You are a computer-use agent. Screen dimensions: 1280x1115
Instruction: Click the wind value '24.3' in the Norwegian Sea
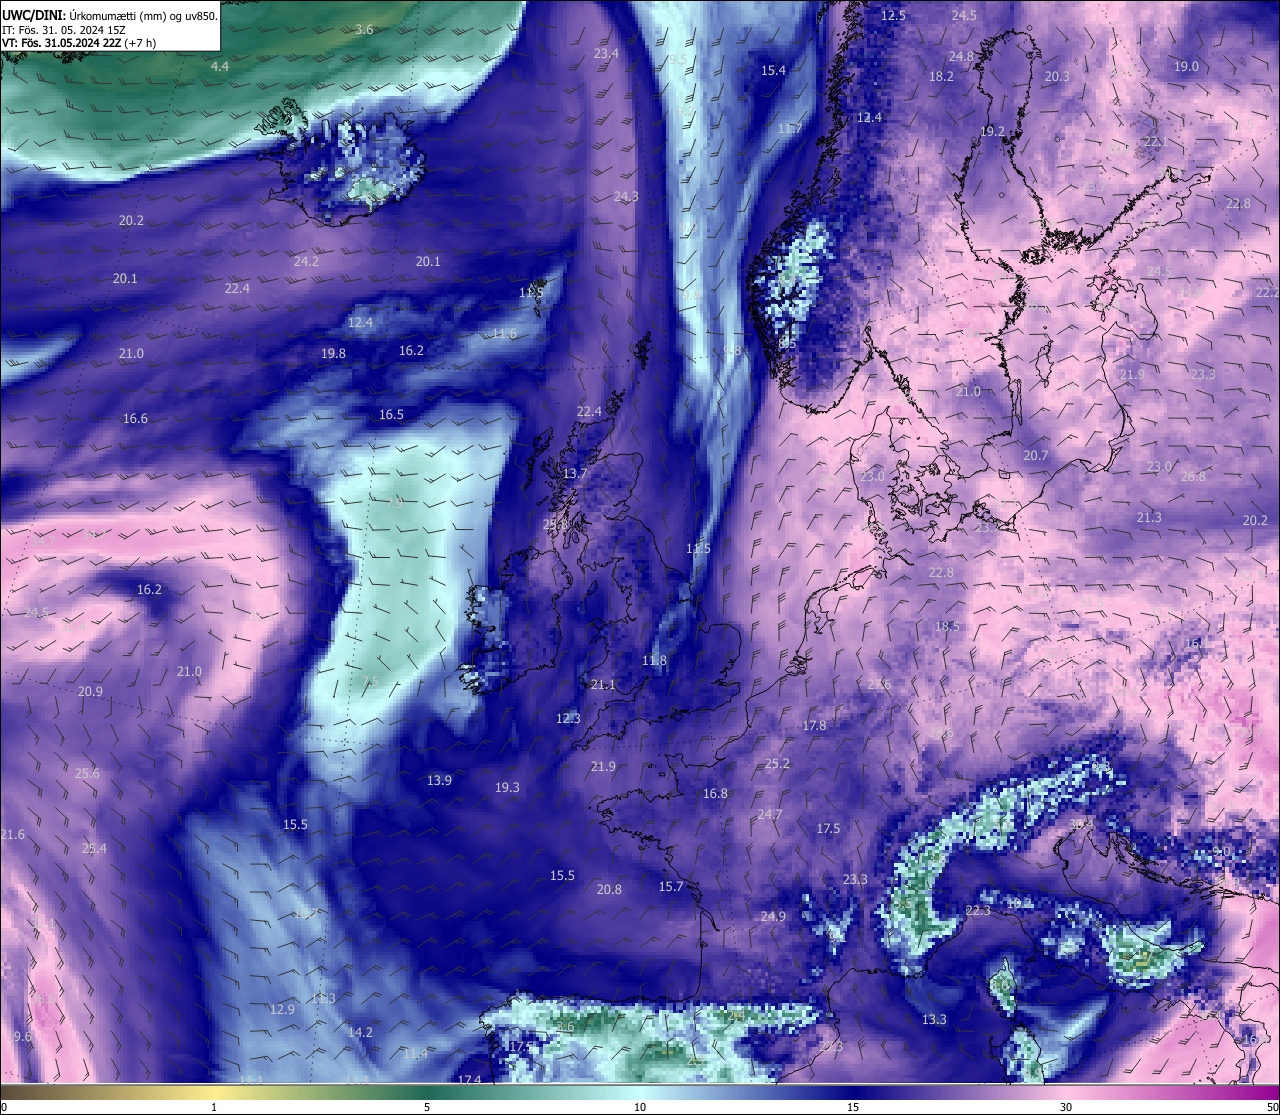pyautogui.click(x=626, y=197)
